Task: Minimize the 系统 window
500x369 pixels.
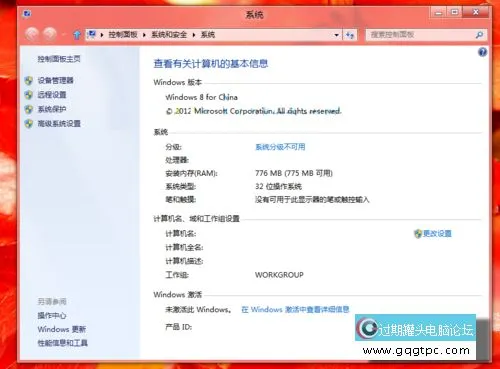Action: tap(438, 13)
